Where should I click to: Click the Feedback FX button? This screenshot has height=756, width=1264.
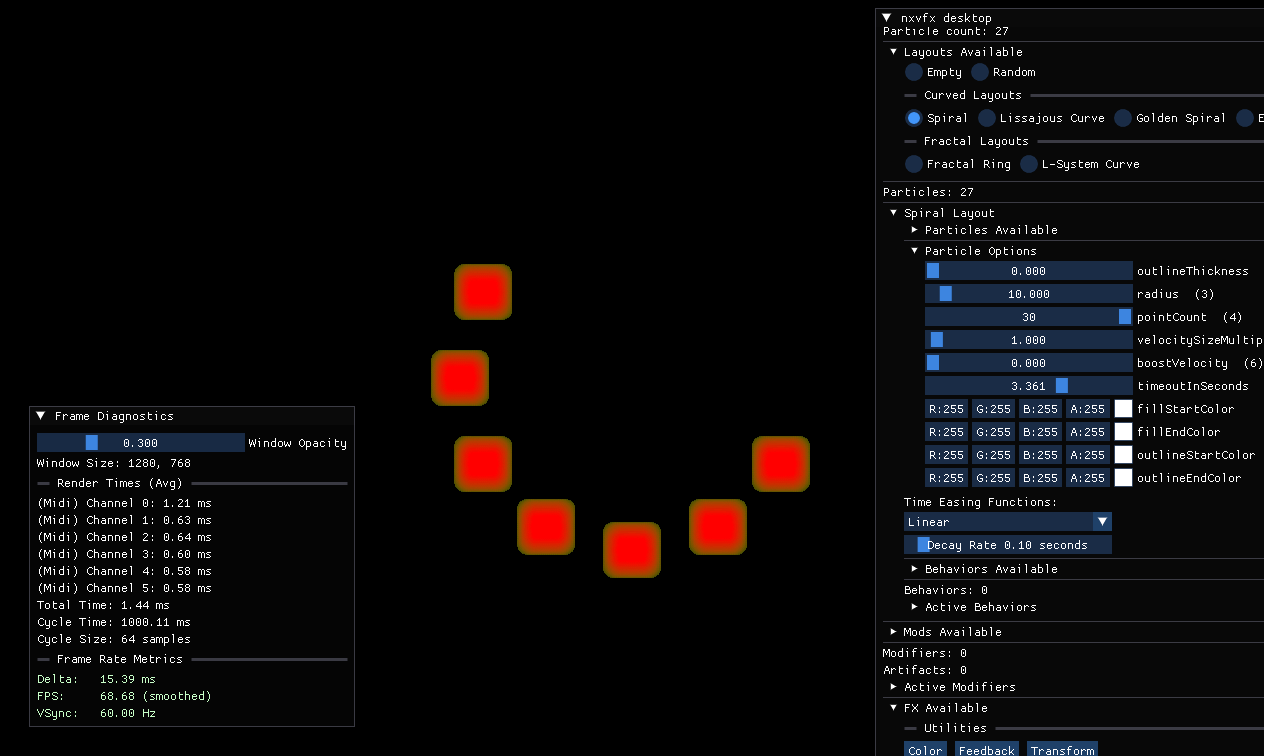(986, 750)
